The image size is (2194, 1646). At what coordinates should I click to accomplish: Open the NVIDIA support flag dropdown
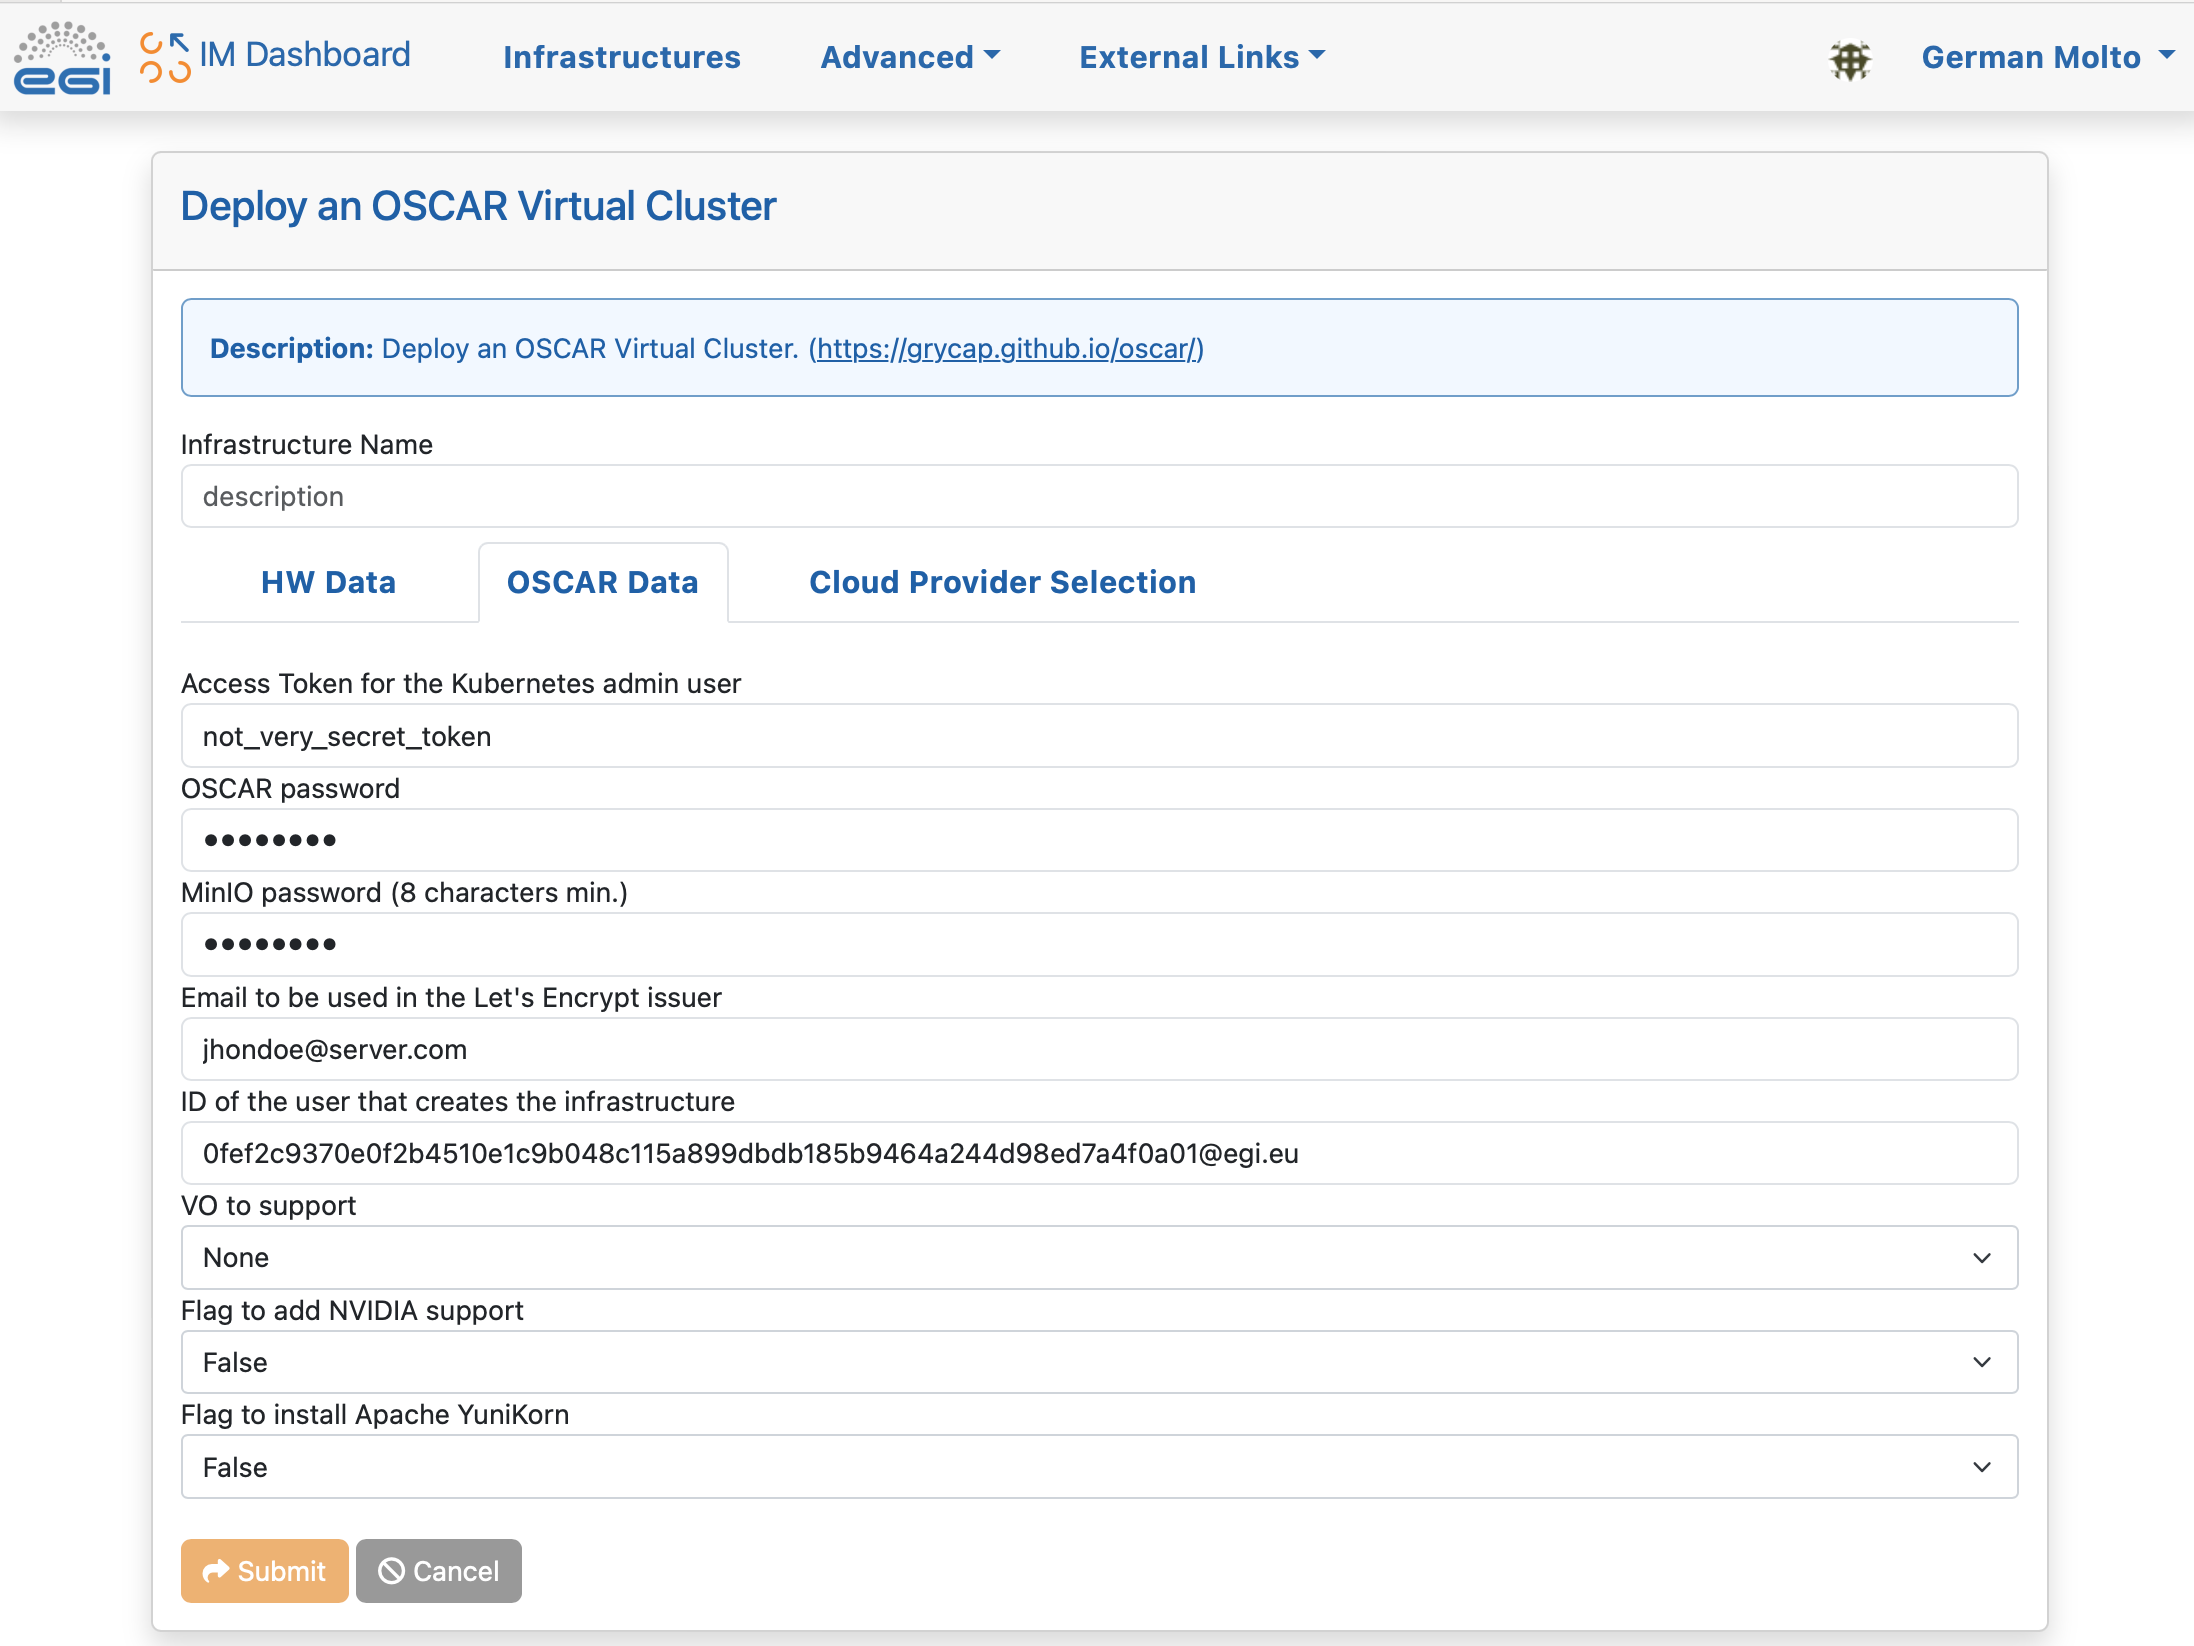pos(1098,1362)
